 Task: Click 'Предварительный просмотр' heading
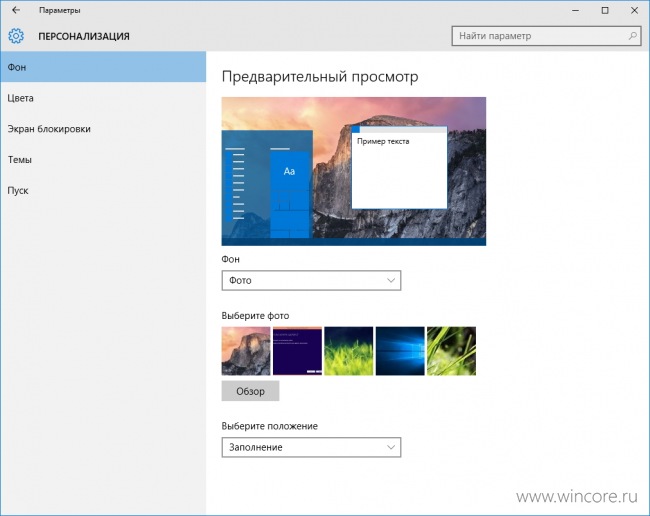click(x=320, y=77)
